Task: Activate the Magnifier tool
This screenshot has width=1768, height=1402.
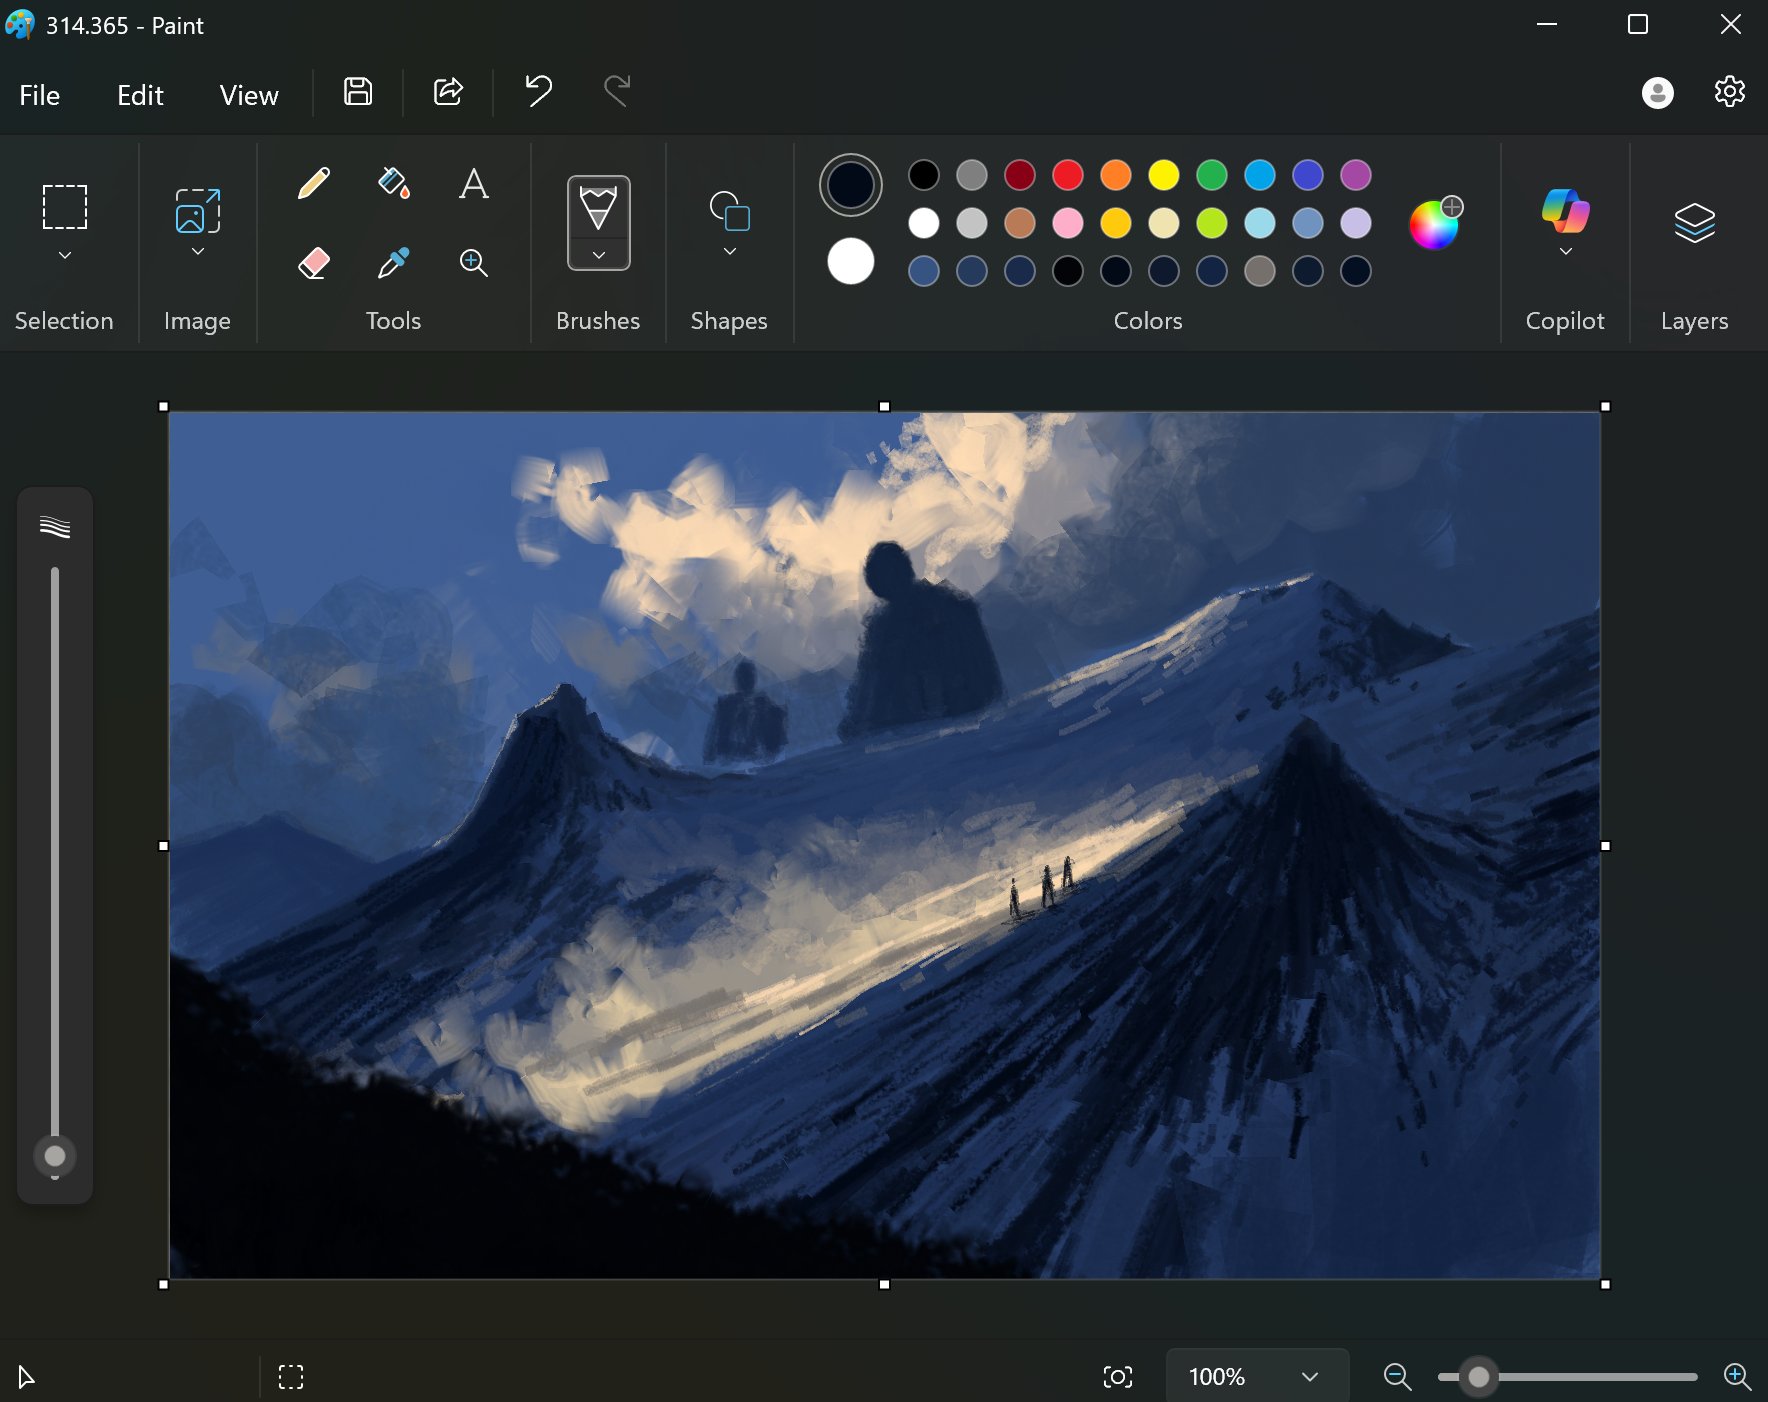Action: click(x=474, y=263)
